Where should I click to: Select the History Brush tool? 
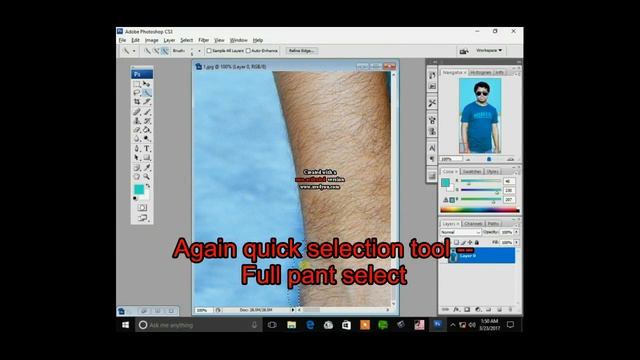[x=147, y=121]
